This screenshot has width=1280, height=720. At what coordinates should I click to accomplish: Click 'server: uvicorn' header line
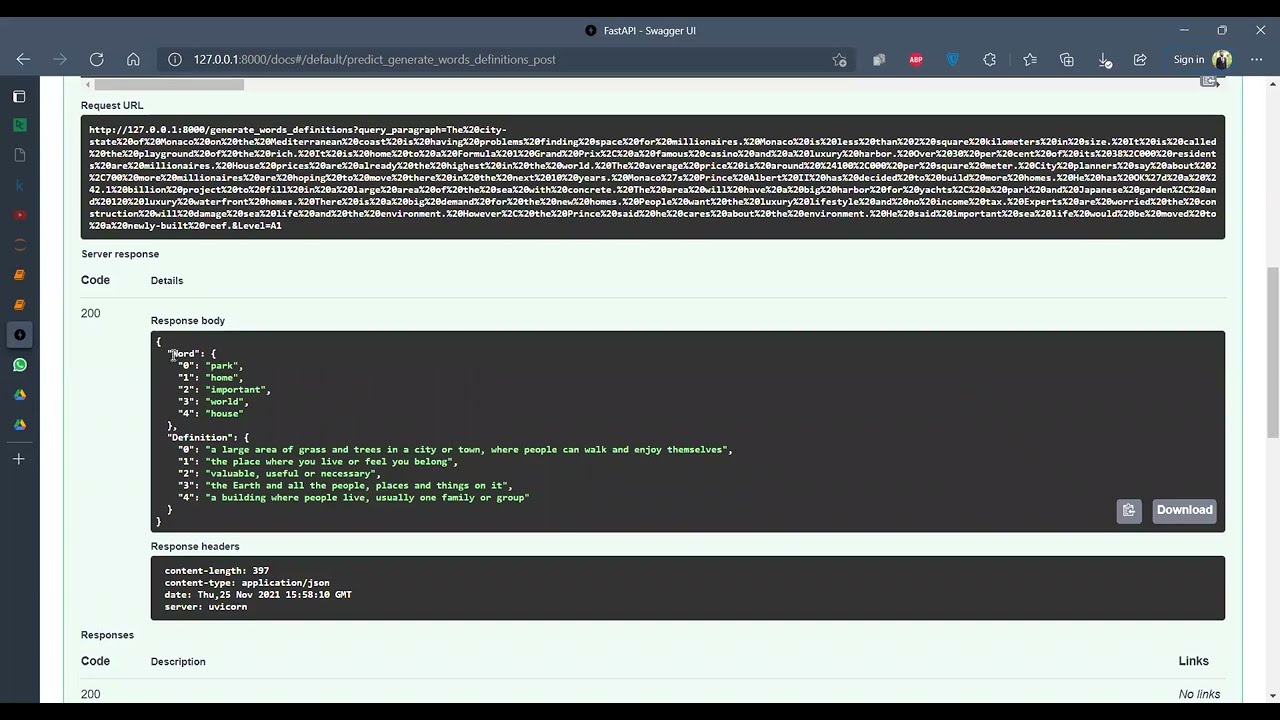206,607
